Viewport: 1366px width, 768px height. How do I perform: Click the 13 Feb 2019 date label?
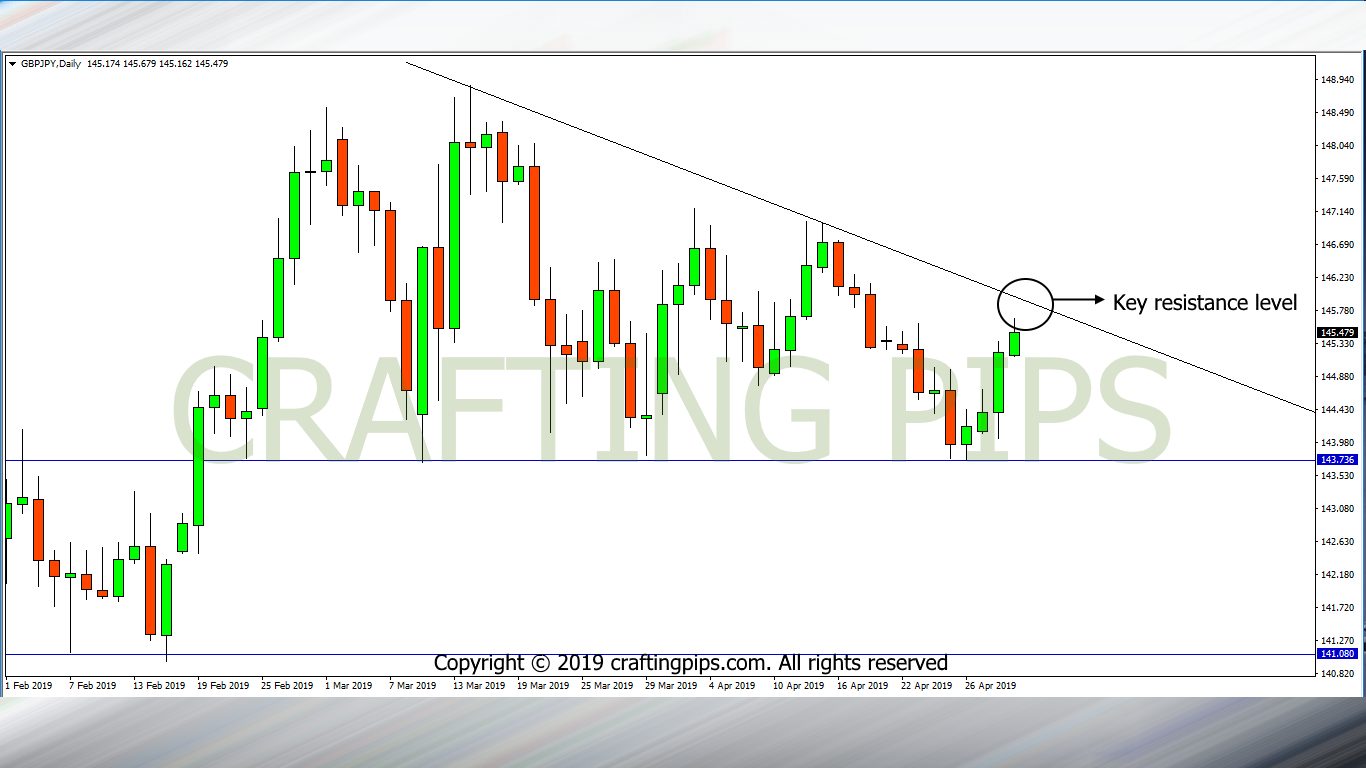(x=158, y=686)
